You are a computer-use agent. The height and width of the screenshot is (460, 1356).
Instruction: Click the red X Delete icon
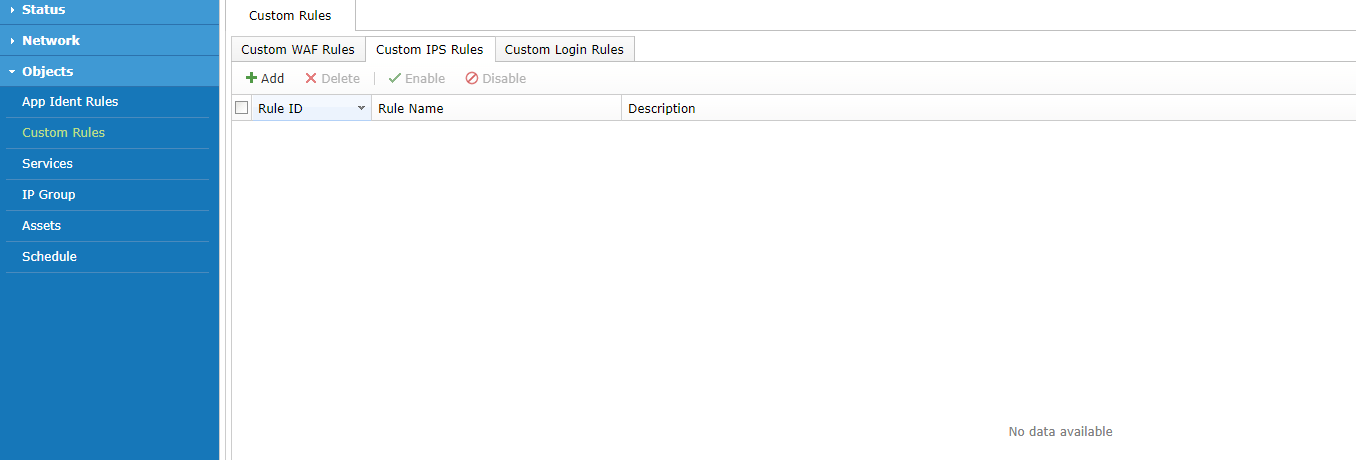311,78
